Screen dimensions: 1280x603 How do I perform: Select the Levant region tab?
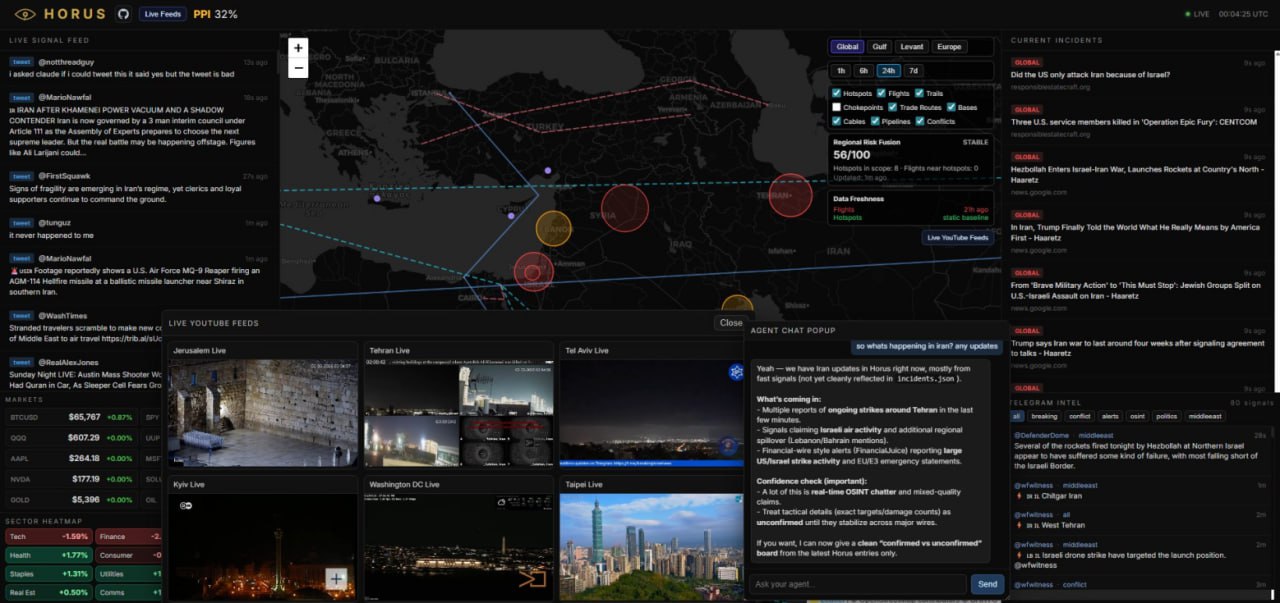911,47
